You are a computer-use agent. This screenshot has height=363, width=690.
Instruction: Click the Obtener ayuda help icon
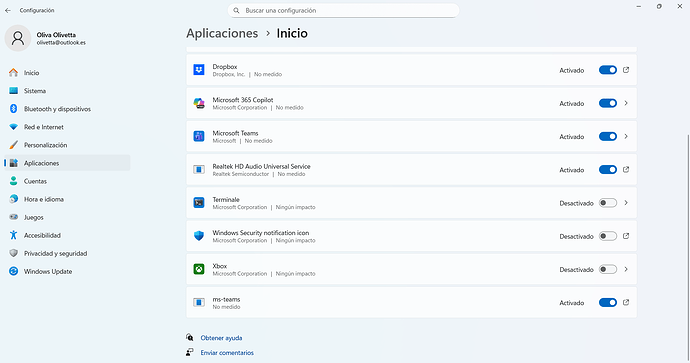coord(190,337)
